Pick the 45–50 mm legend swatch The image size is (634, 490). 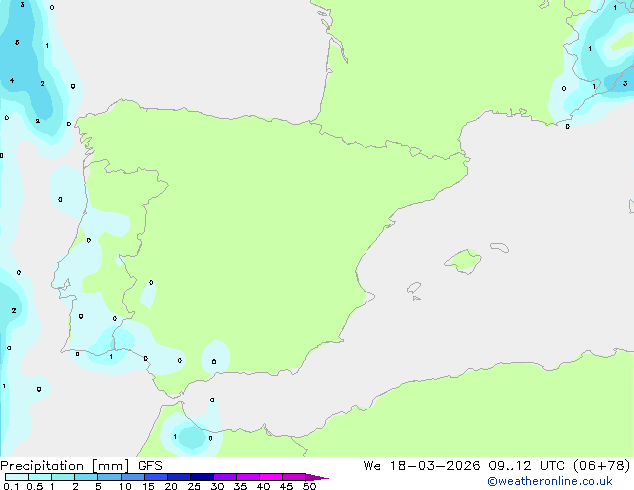coord(294,477)
